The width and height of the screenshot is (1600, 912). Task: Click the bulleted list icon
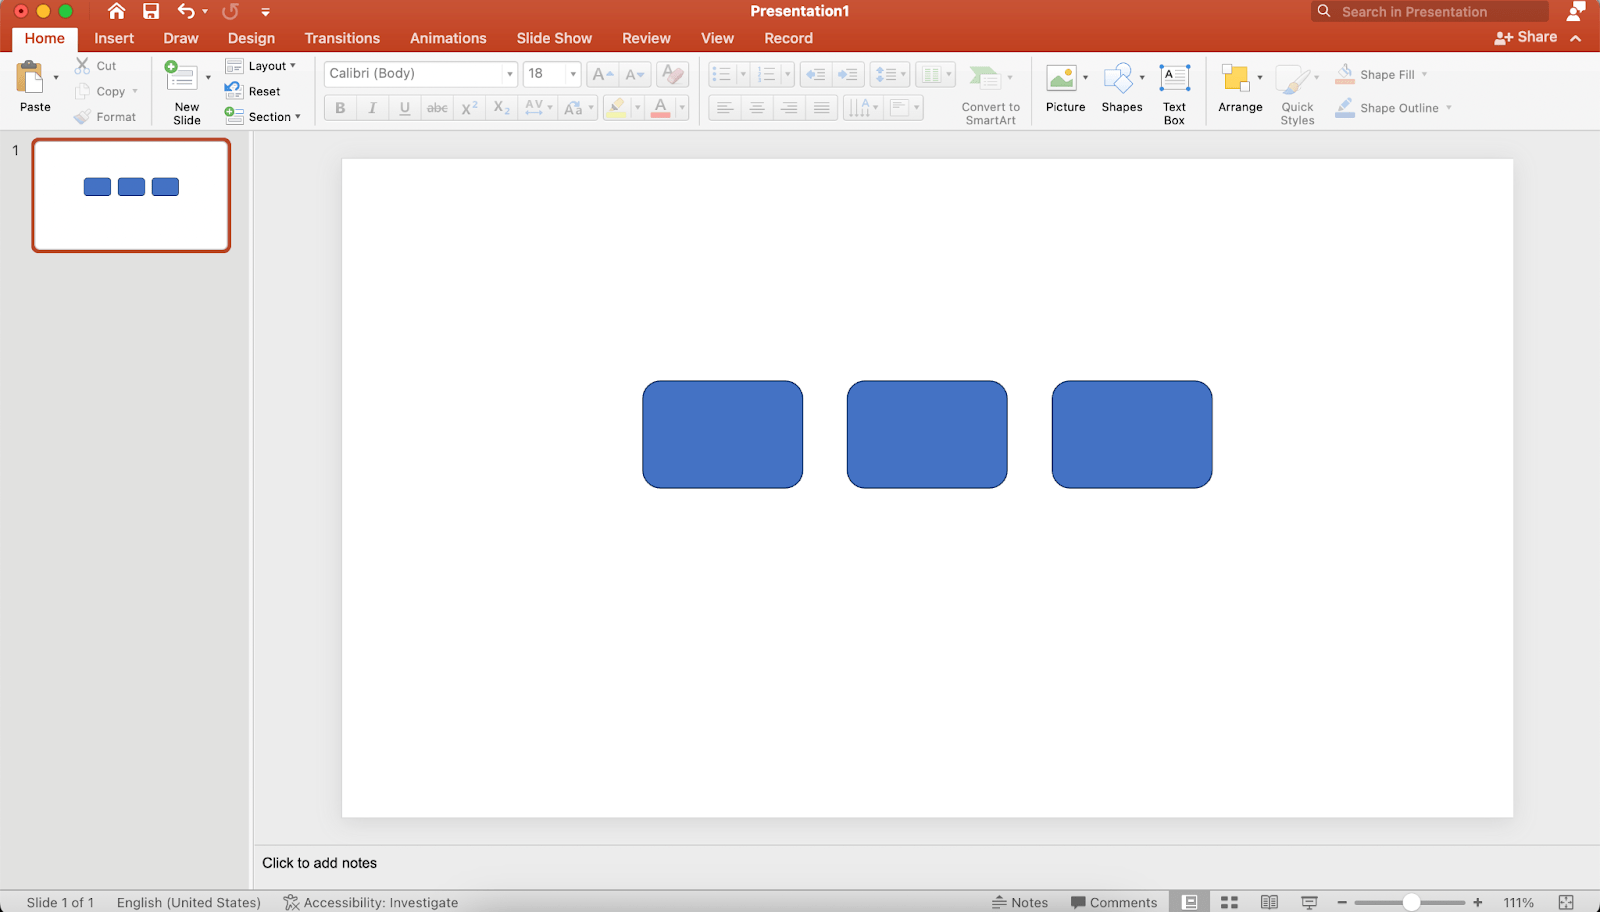[x=723, y=73]
